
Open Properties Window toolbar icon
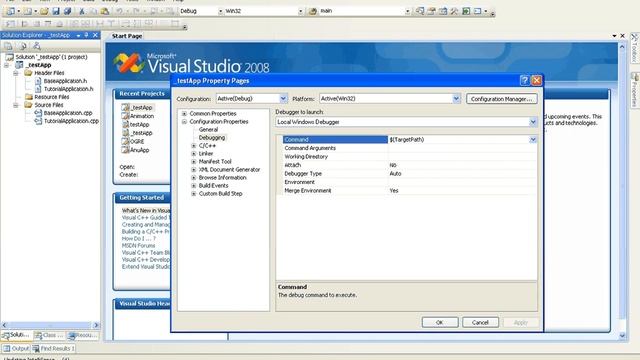[x=431, y=11]
